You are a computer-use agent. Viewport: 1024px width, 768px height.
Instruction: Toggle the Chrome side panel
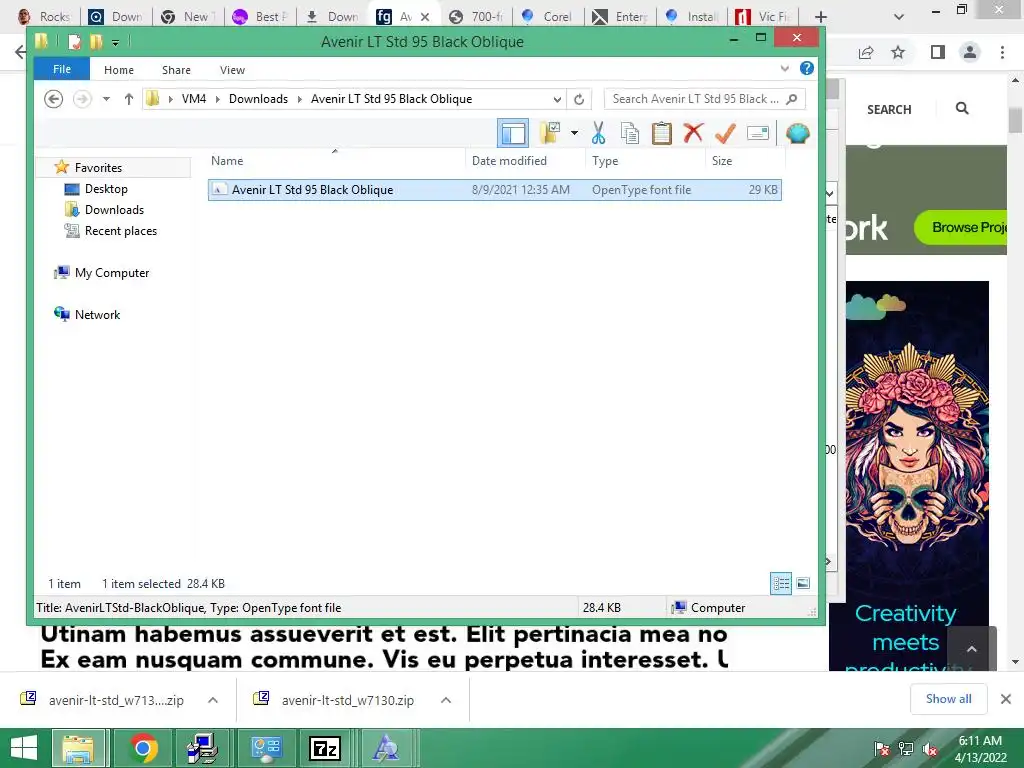(938, 52)
